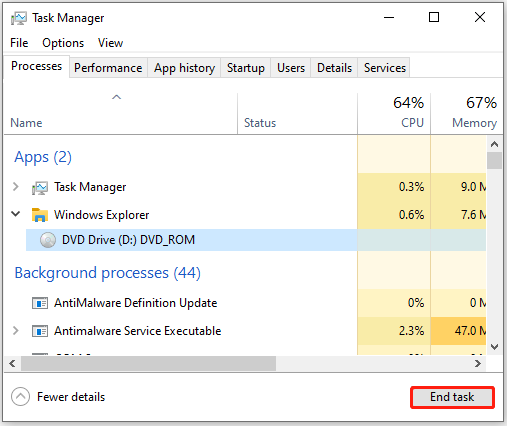Select the Windows Explorer process name
Screen dimensions: 507x426
(101, 215)
